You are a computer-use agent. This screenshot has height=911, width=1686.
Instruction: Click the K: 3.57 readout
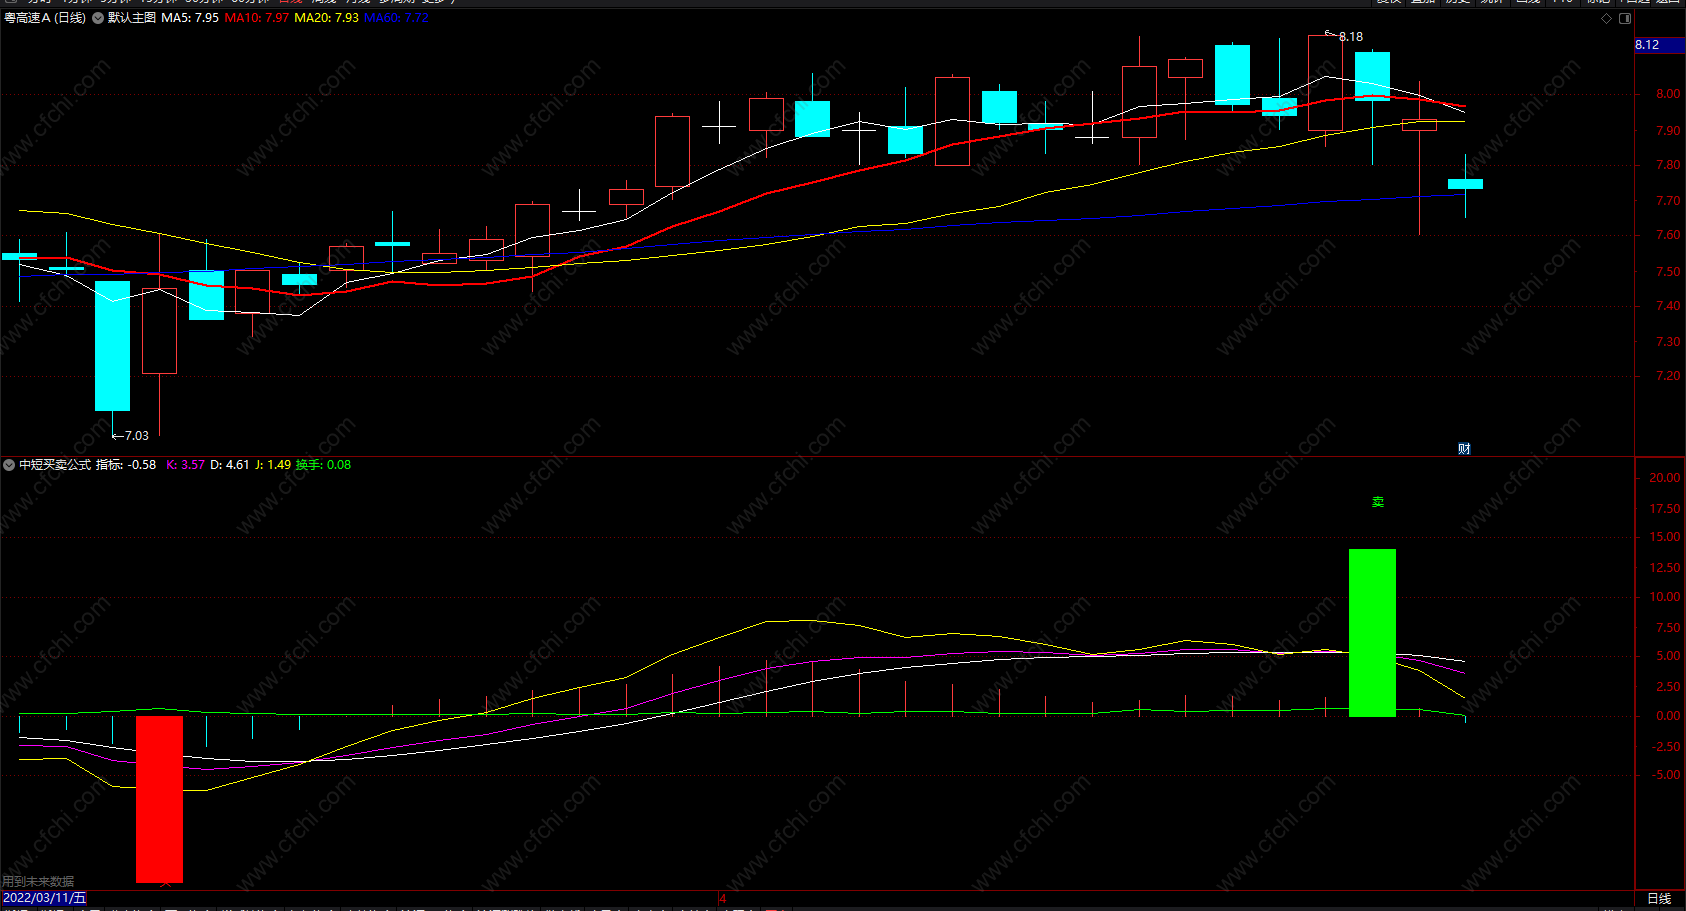click(185, 465)
